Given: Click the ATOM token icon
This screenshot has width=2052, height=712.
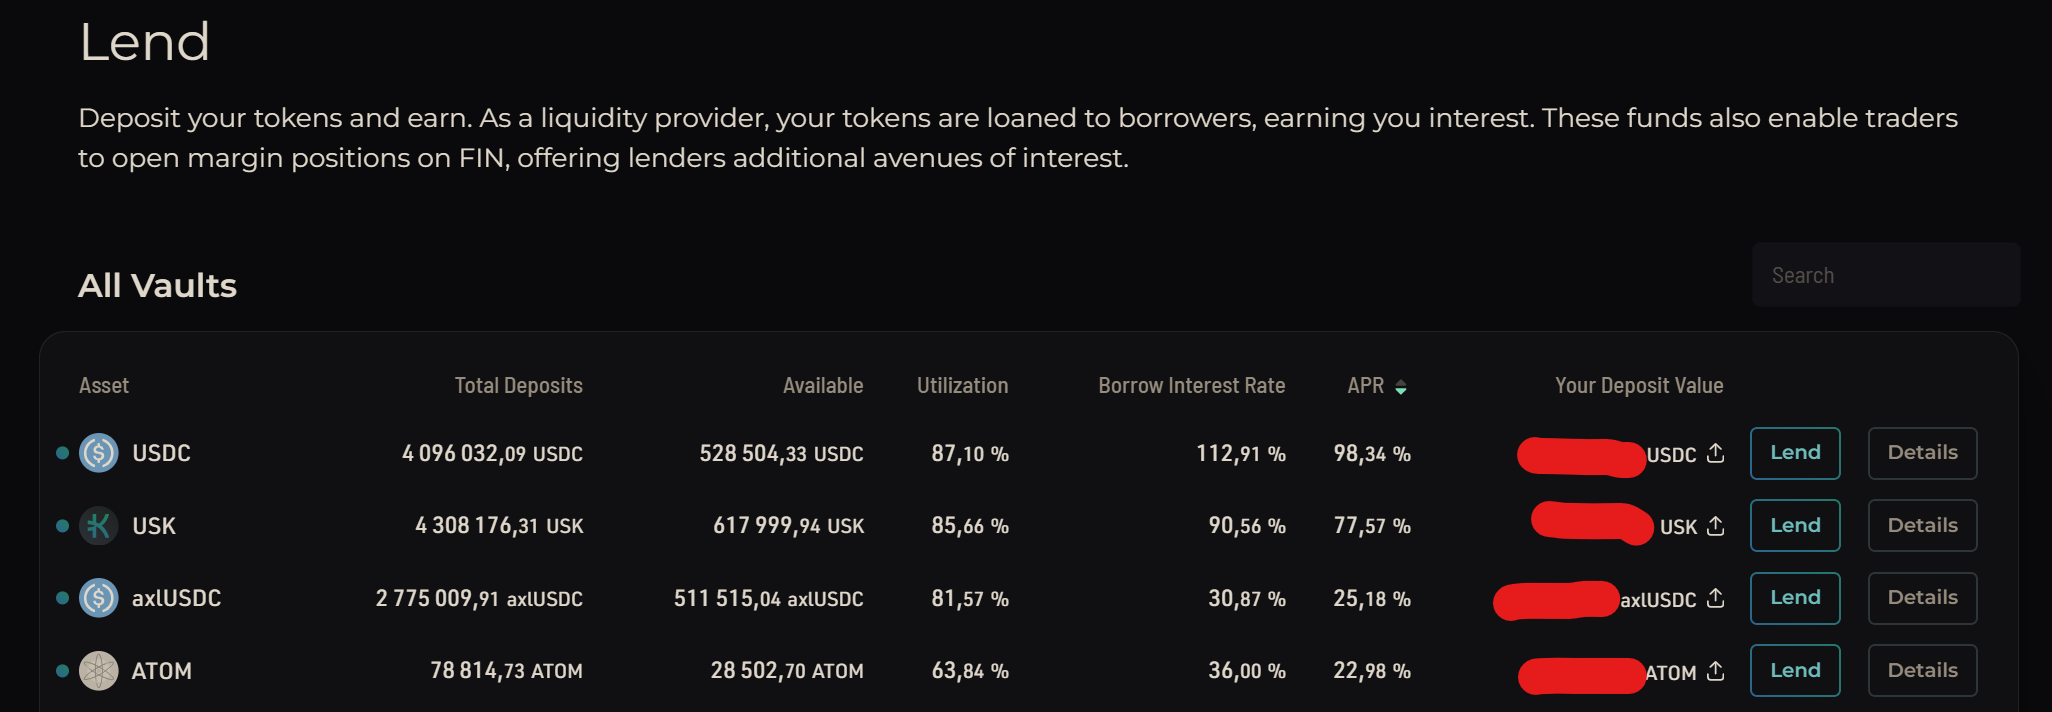Looking at the screenshot, I should click(99, 671).
